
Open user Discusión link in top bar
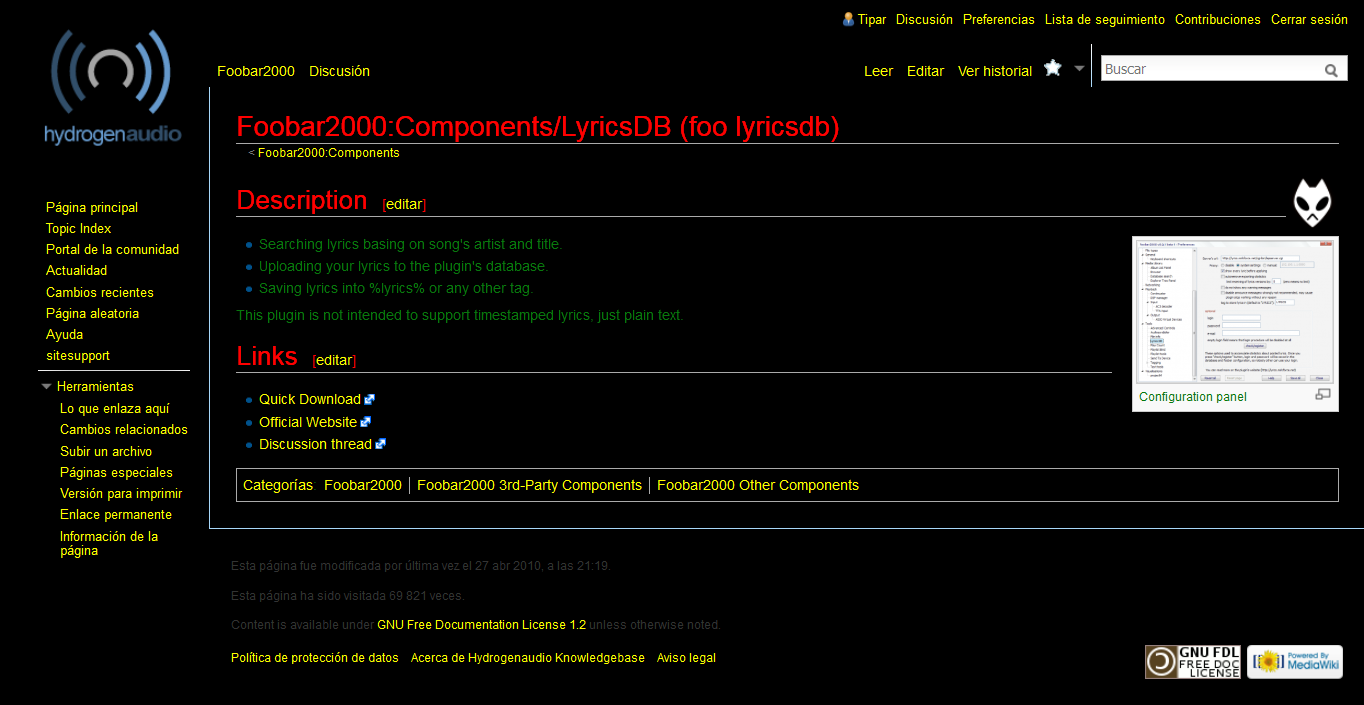tap(924, 19)
